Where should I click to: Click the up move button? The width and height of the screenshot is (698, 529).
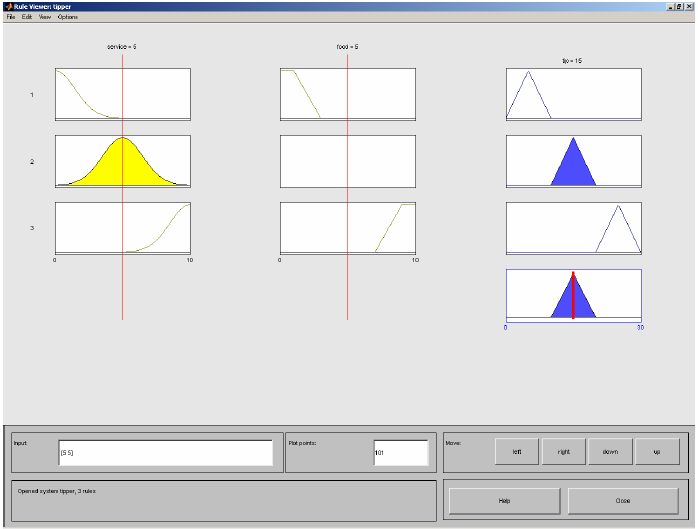click(657, 452)
